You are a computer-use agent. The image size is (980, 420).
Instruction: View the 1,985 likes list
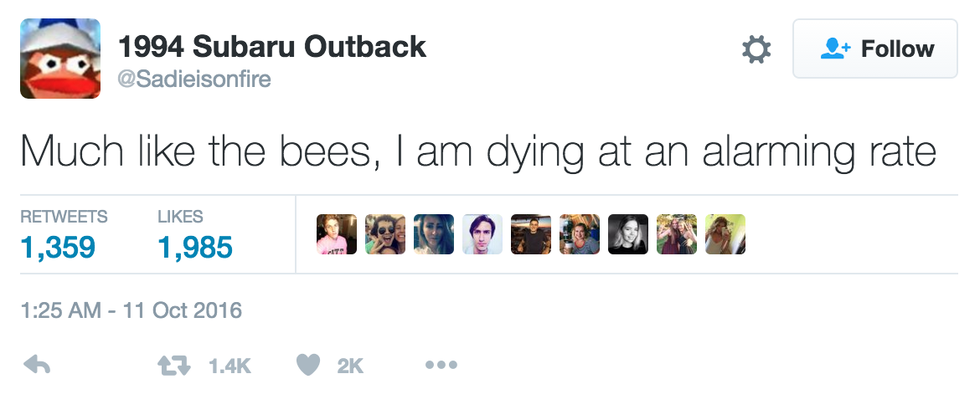coord(195,246)
